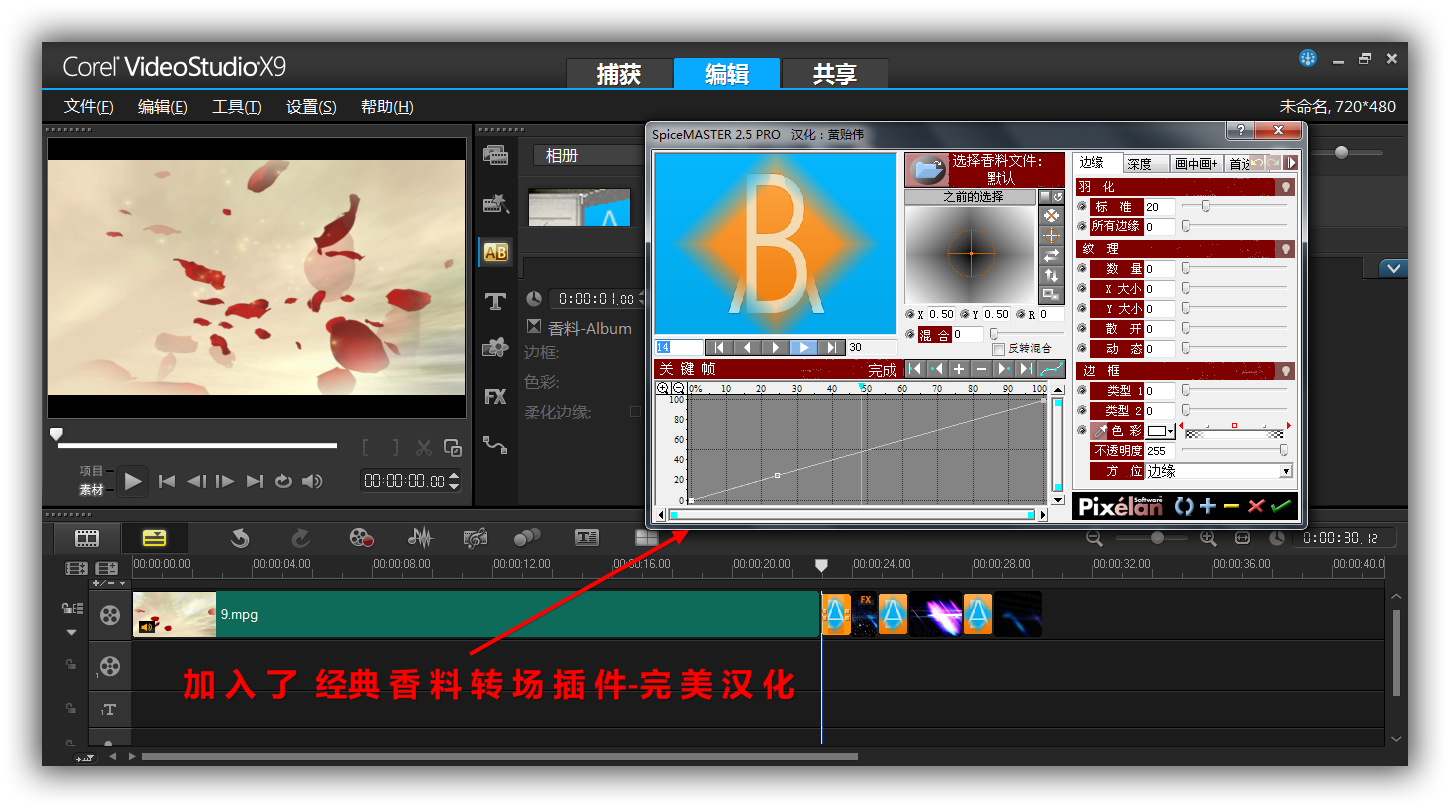Toggle the animation button beside 混合
The image size is (1450, 808).
click(x=909, y=335)
